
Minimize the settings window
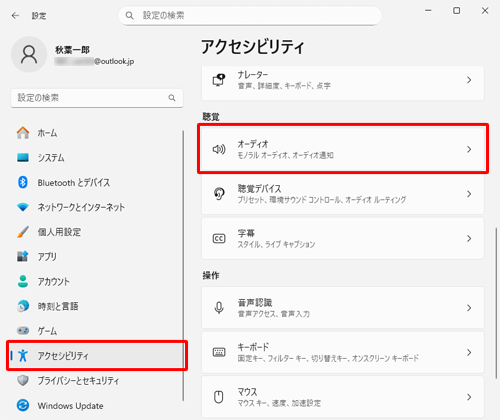428,11
